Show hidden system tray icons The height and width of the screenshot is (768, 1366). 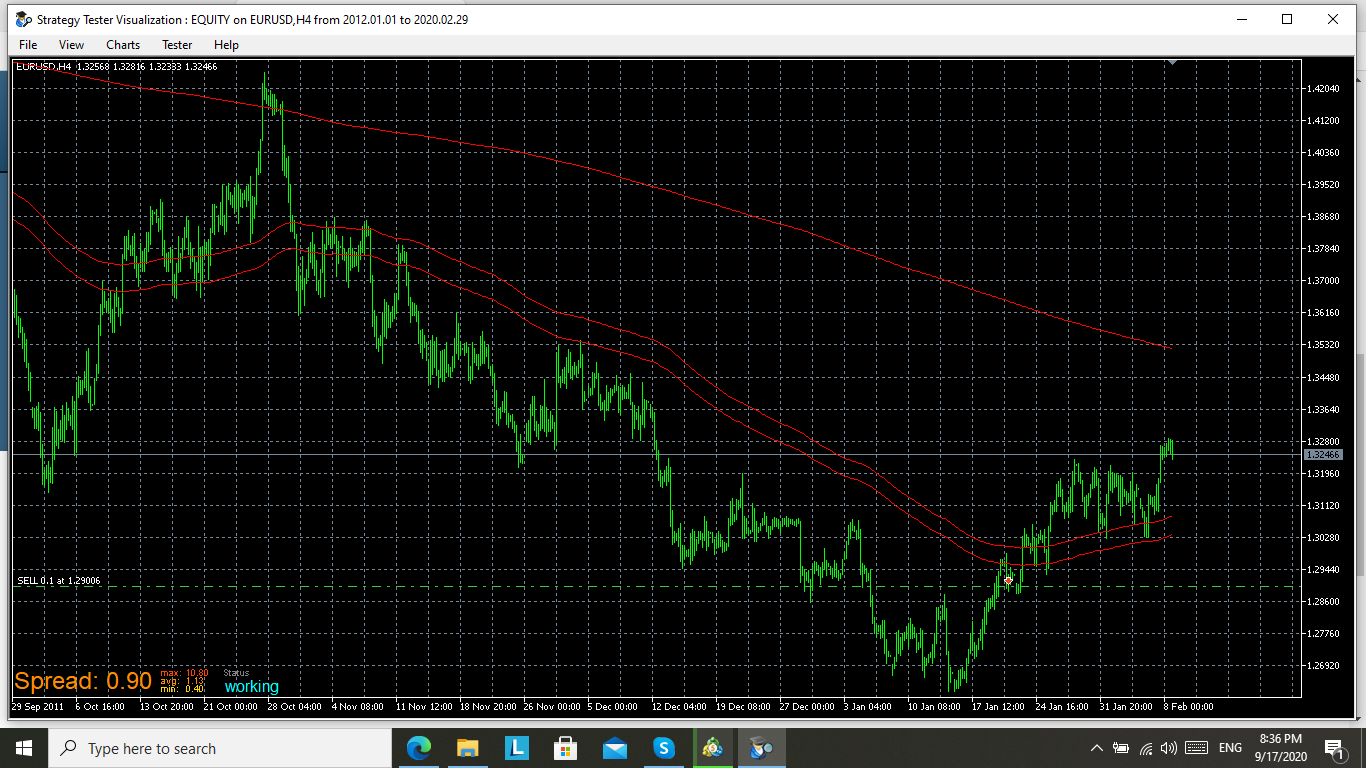coord(1097,748)
